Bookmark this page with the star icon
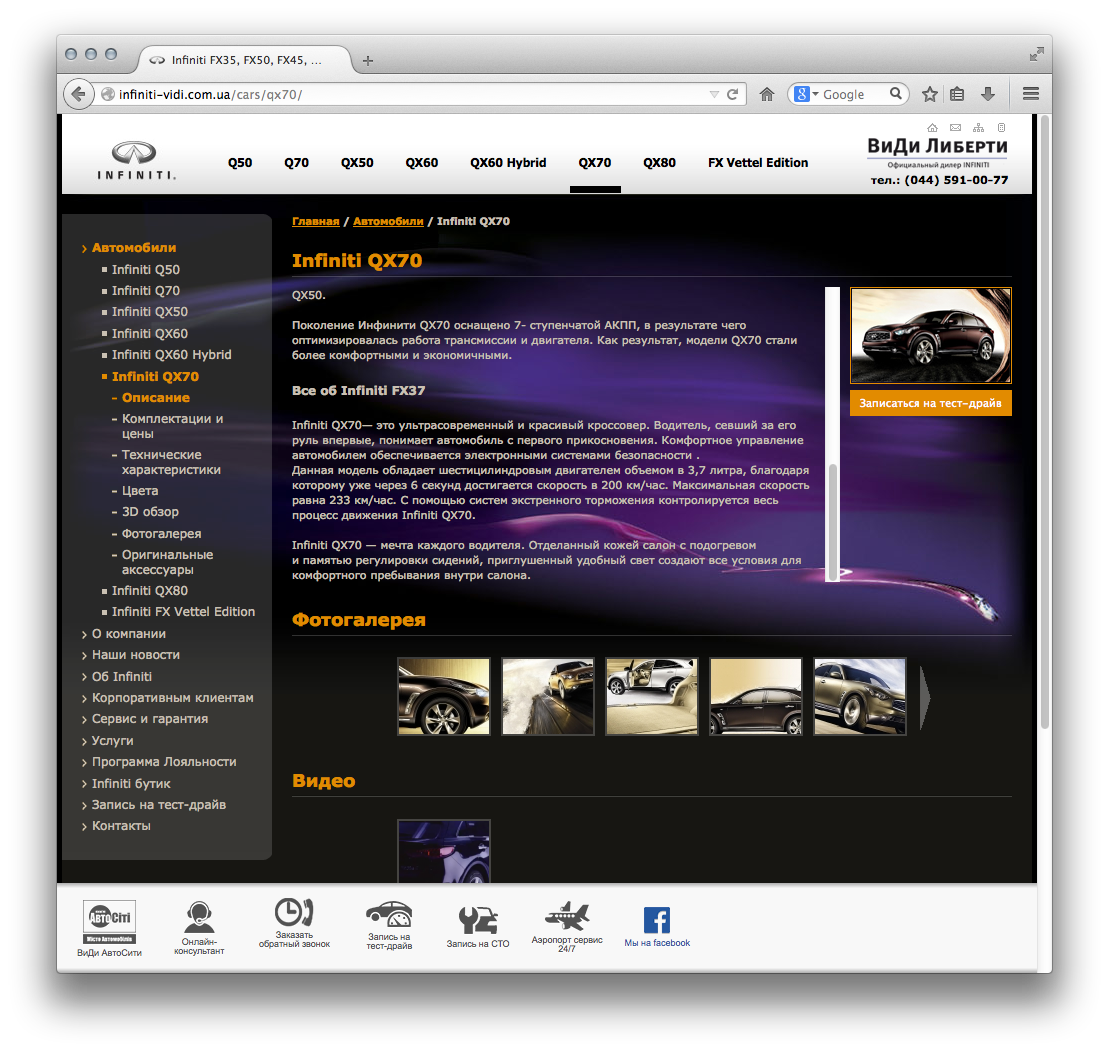Image resolution: width=1109 pixels, height=1052 pixels. coord(929,94)
